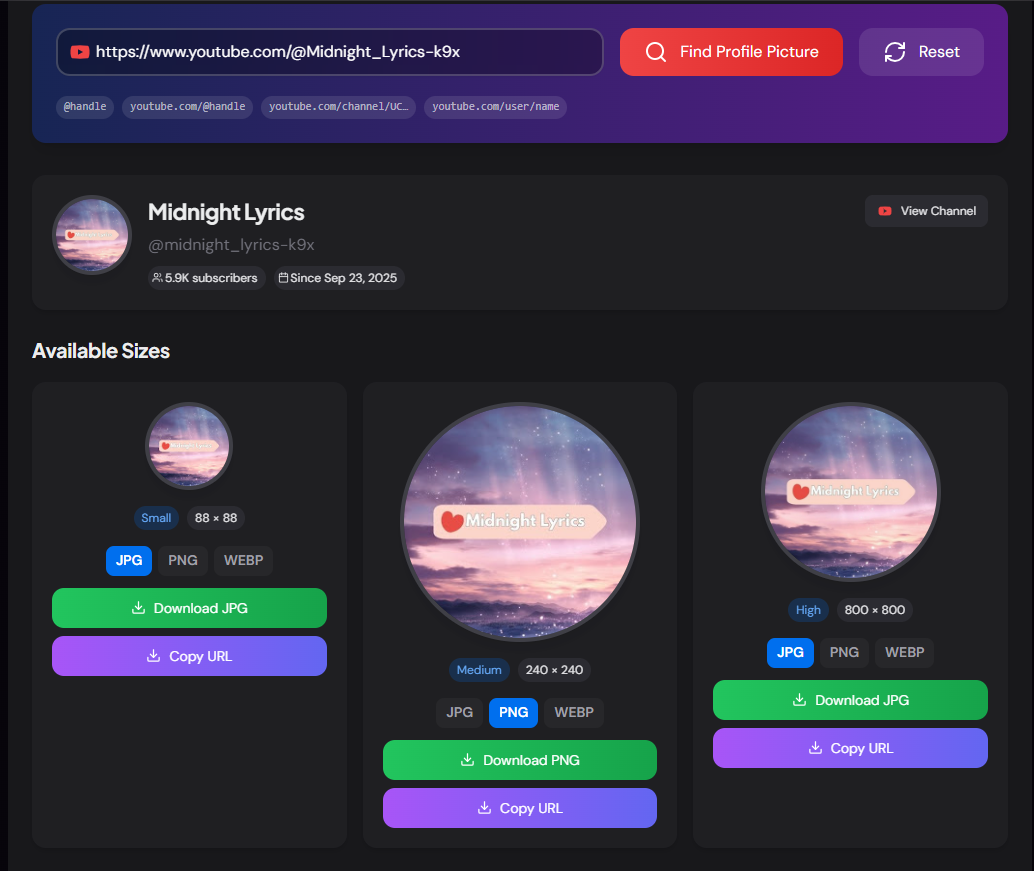Copy URL of the High image
Screen dimensions: 1034x871
tap(850, 748)
